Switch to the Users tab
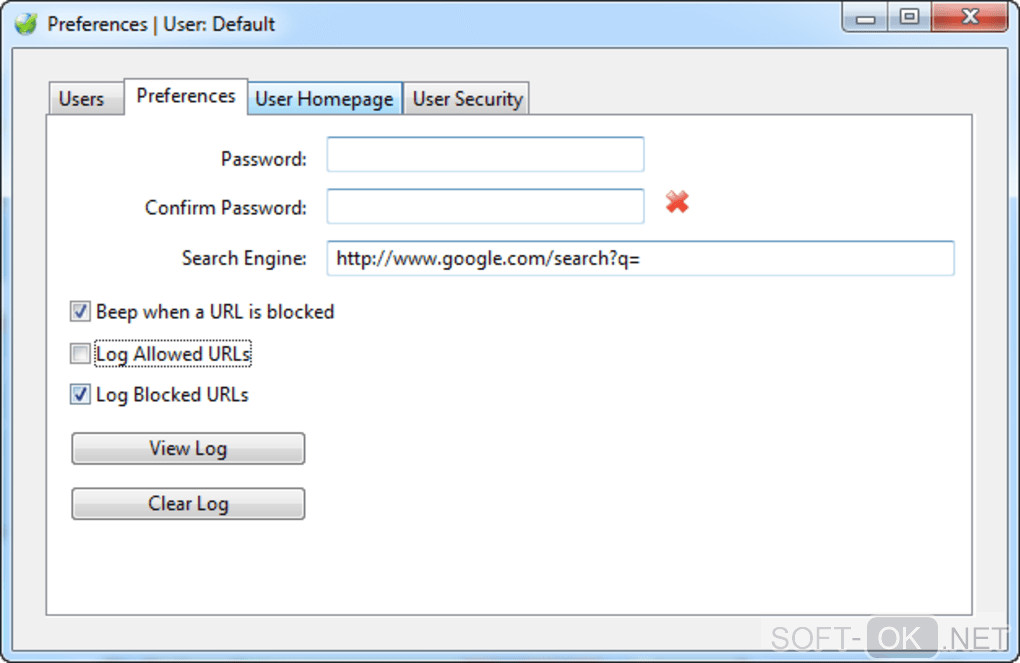This screenshot has height=663, width=1020. (81, 99)
